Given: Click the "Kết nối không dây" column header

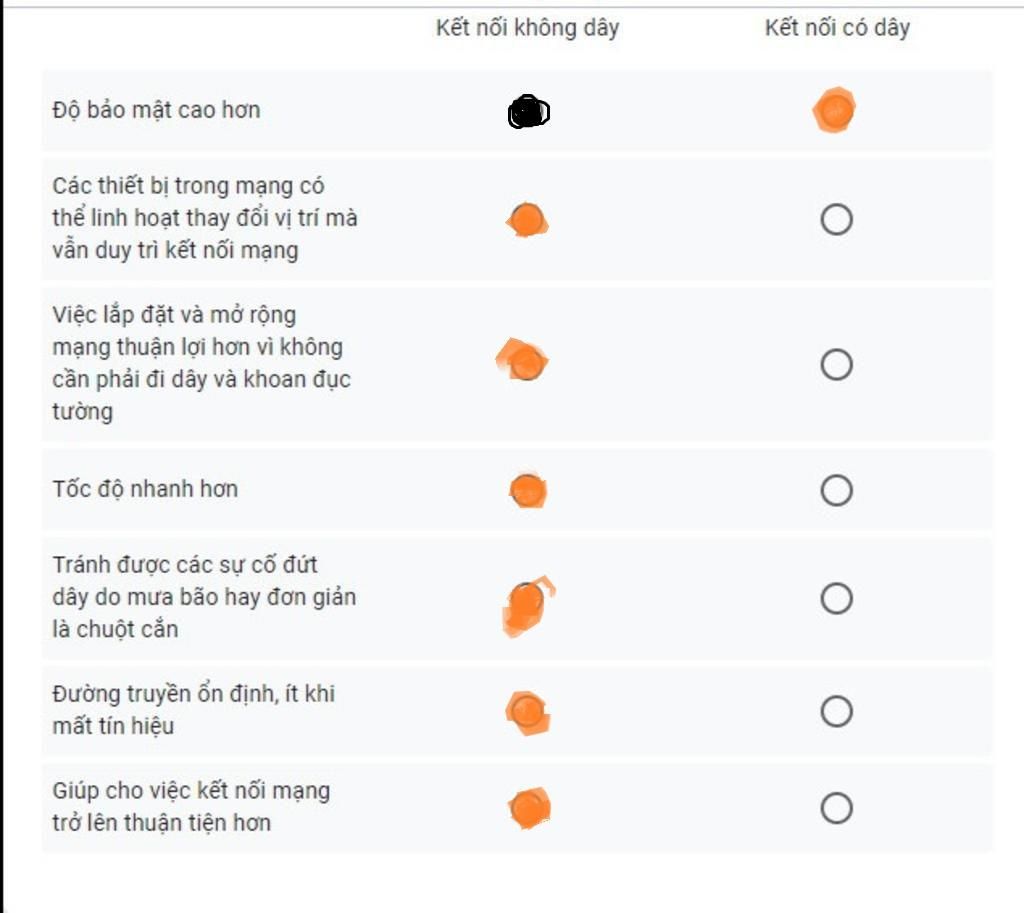Looking at the screenshot, I should tap(528, 28).
